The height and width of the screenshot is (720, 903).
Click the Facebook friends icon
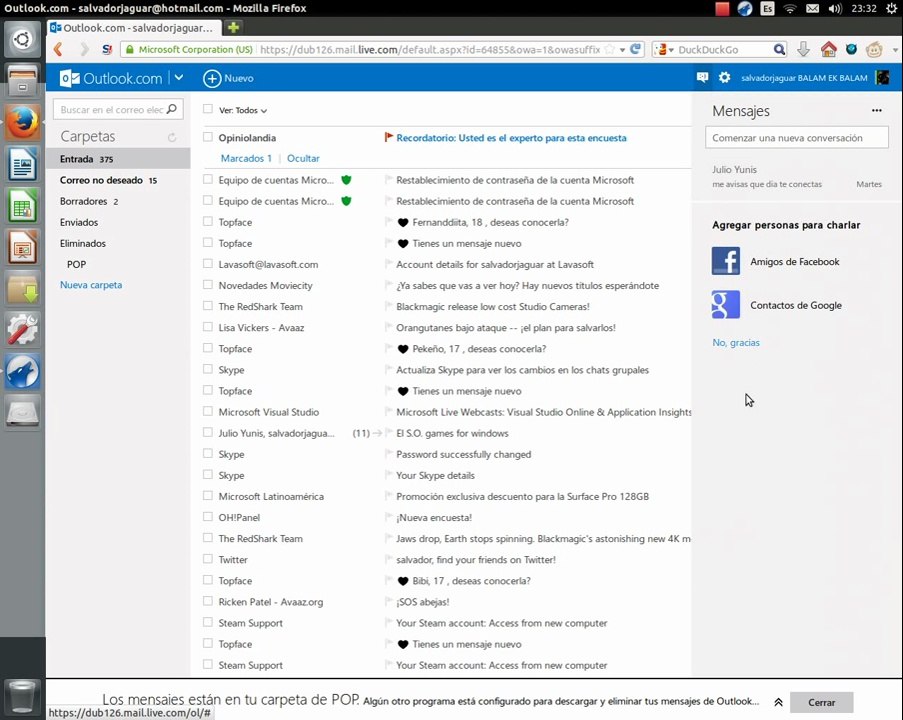[726, 261]
